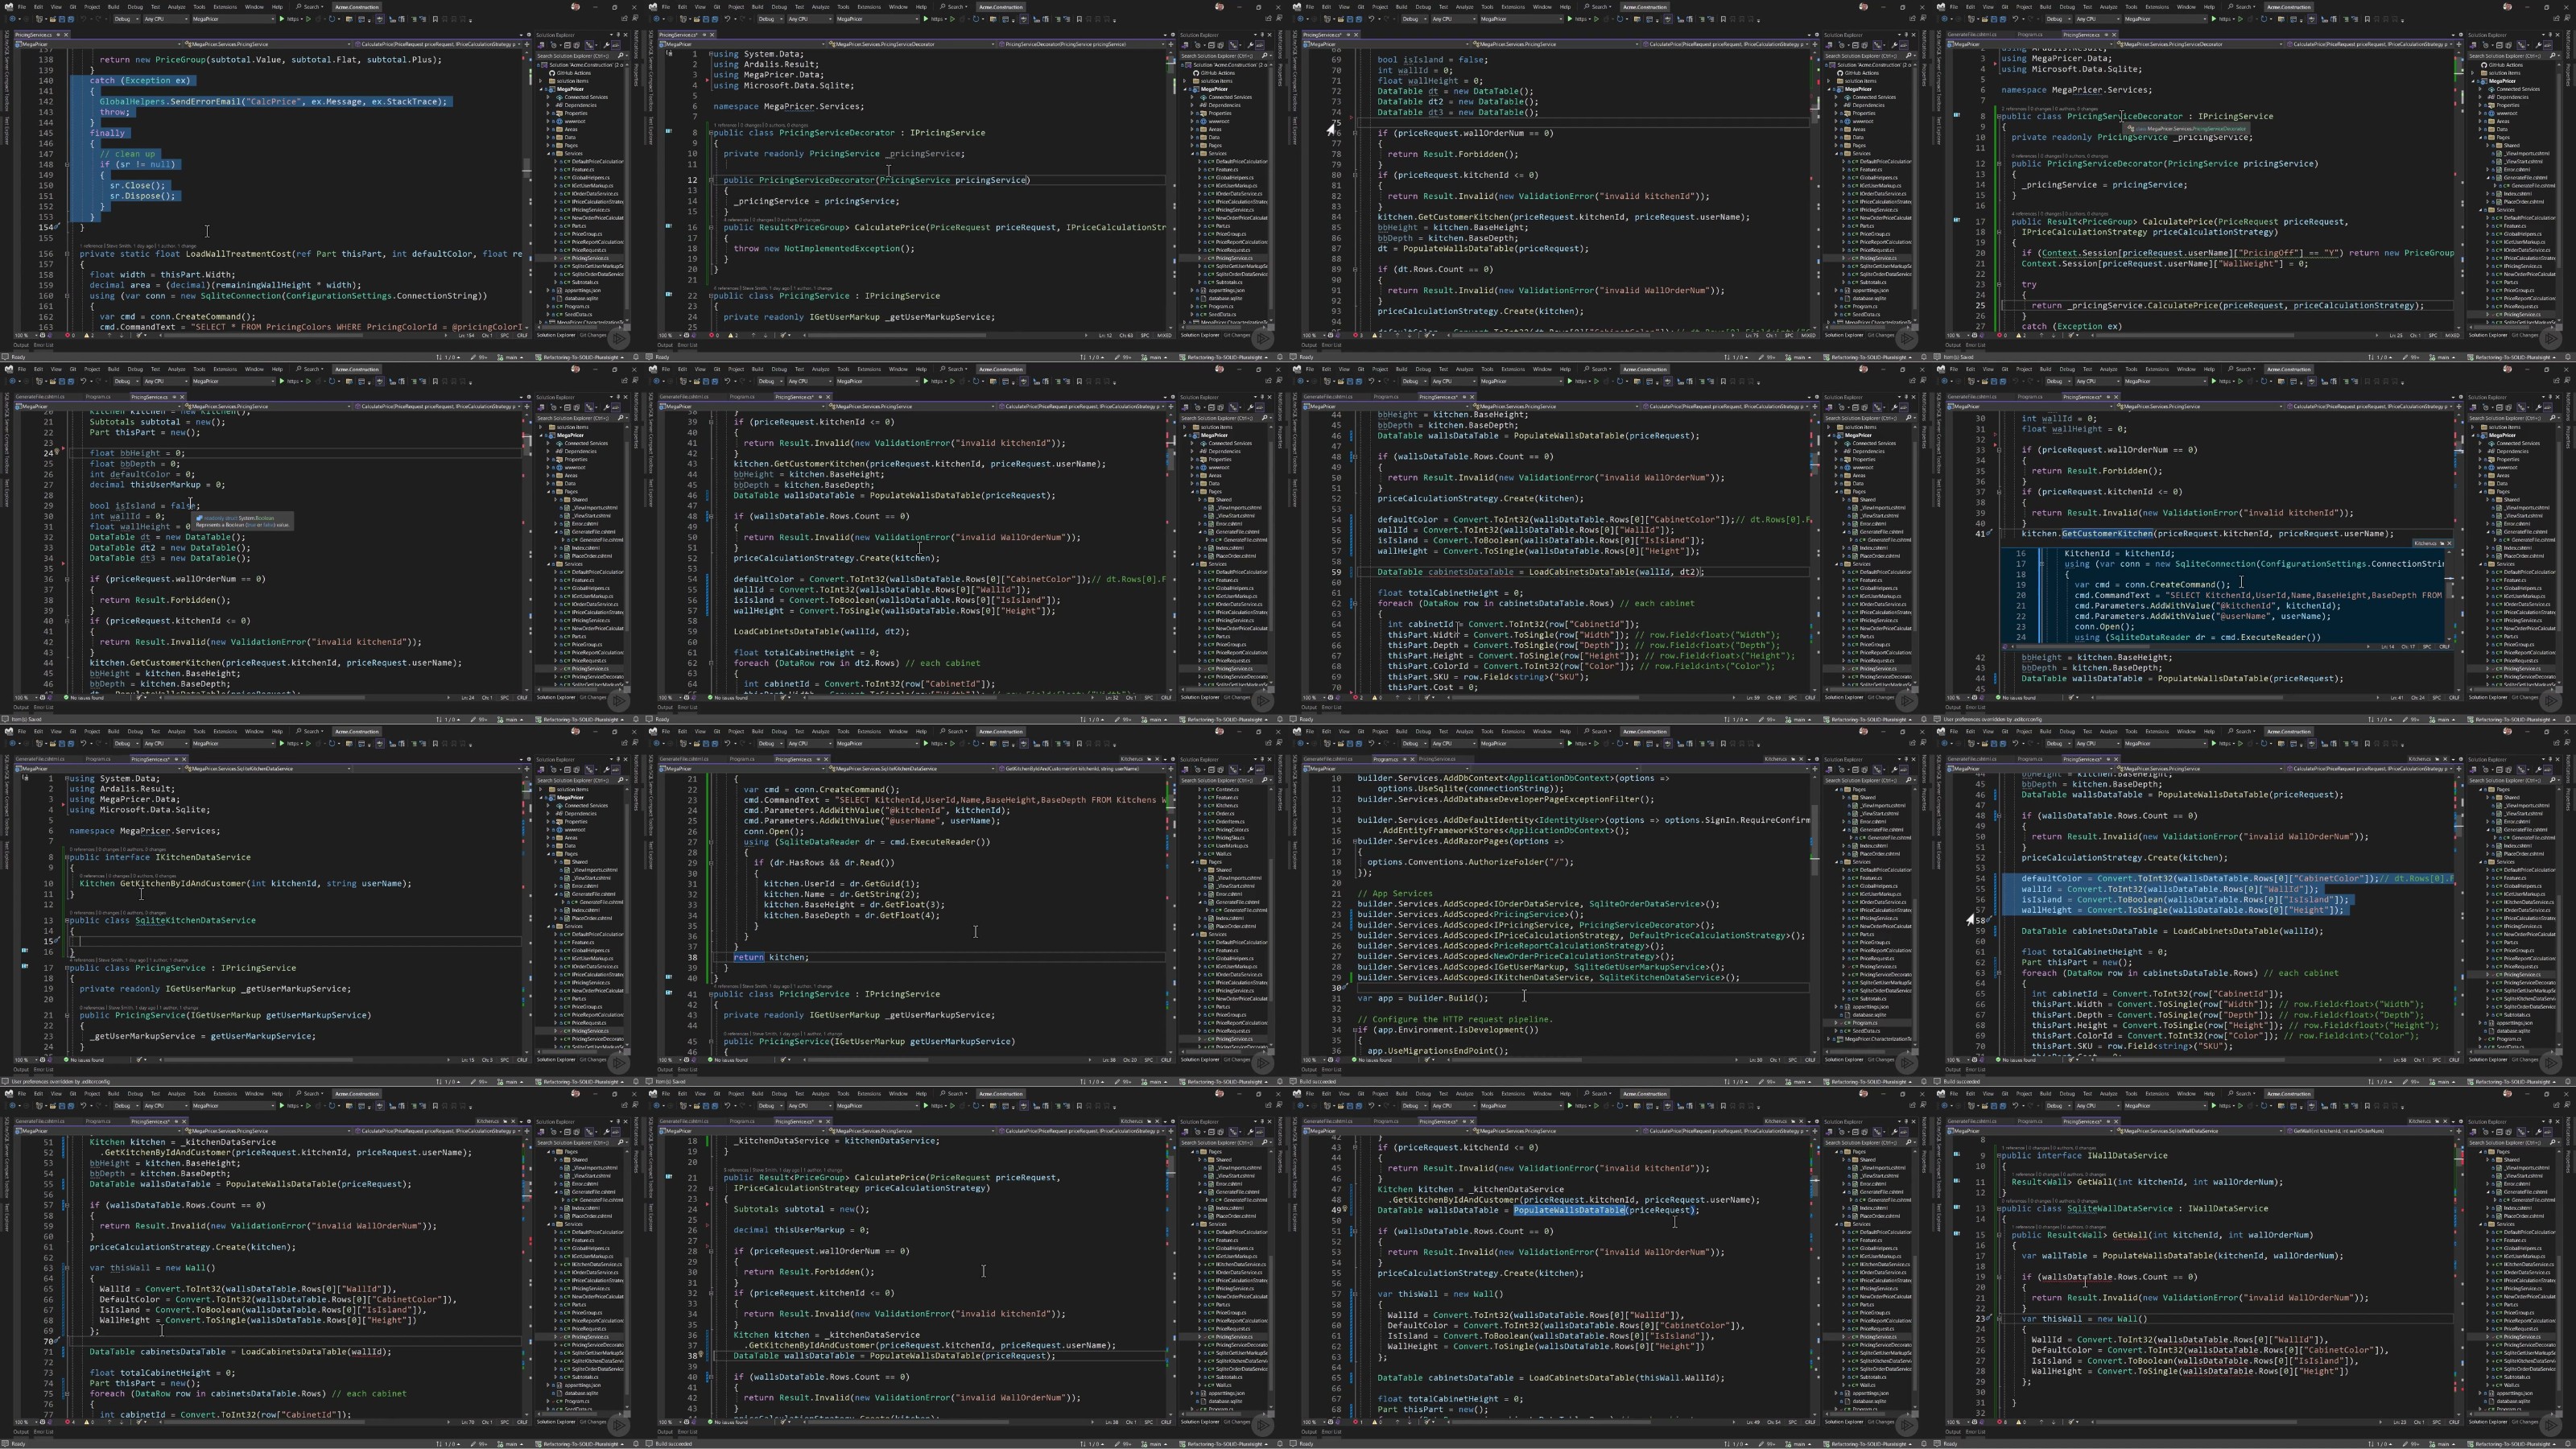Click Hot Reload icon in builder.Services window toolbar
The image size is (2576, 1449).
point(1606,743)
